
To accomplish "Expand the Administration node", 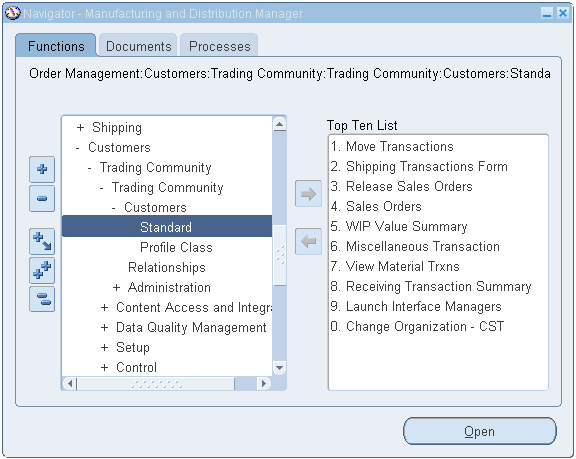I will (116, 288).
